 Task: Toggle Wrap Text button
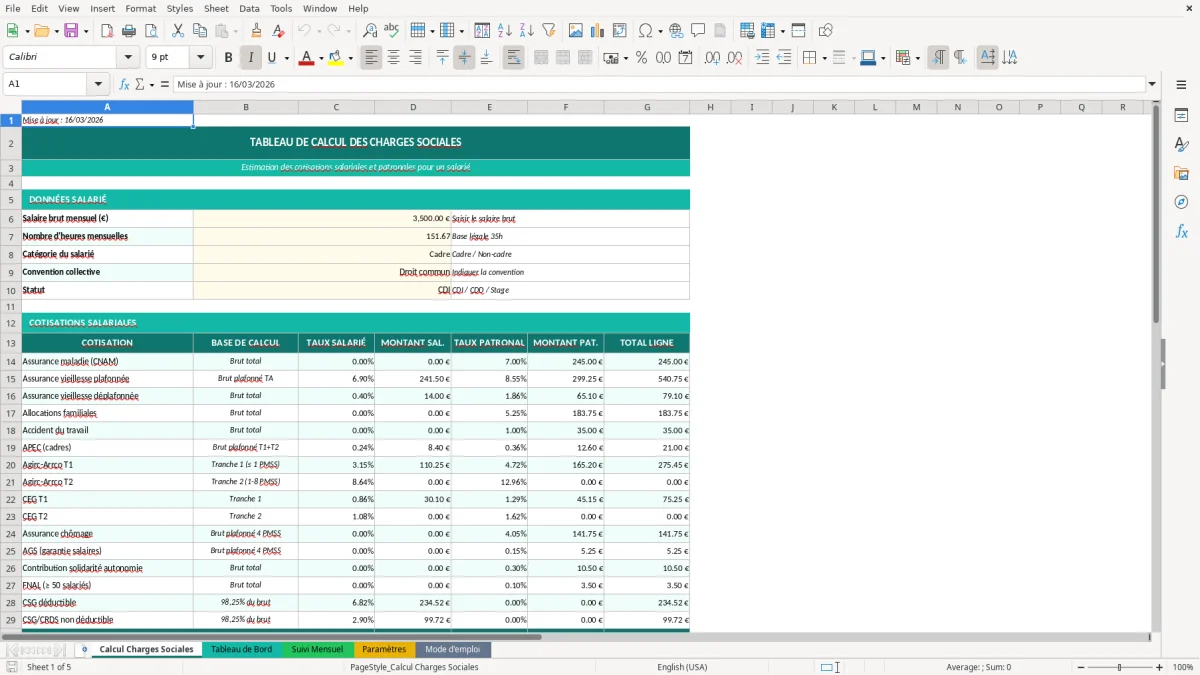[x=513, y=58]
